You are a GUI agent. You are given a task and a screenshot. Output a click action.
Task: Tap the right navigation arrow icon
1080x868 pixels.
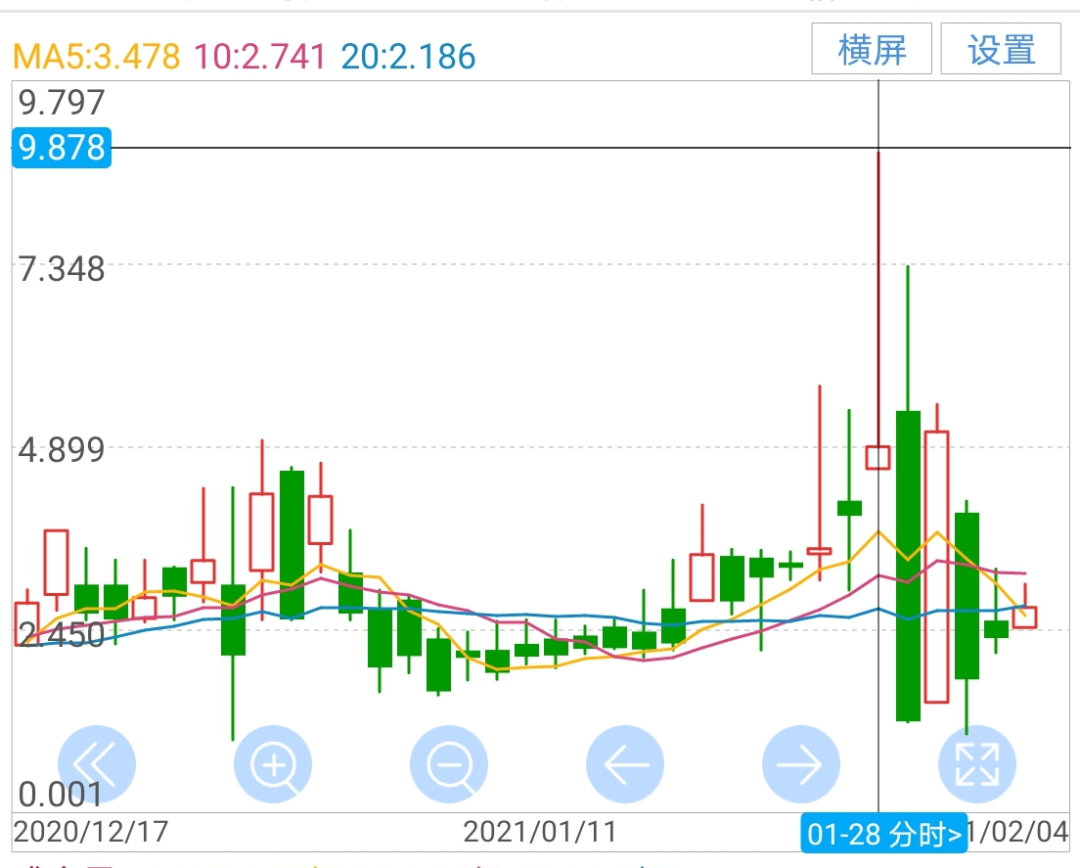tap(801, 763)
